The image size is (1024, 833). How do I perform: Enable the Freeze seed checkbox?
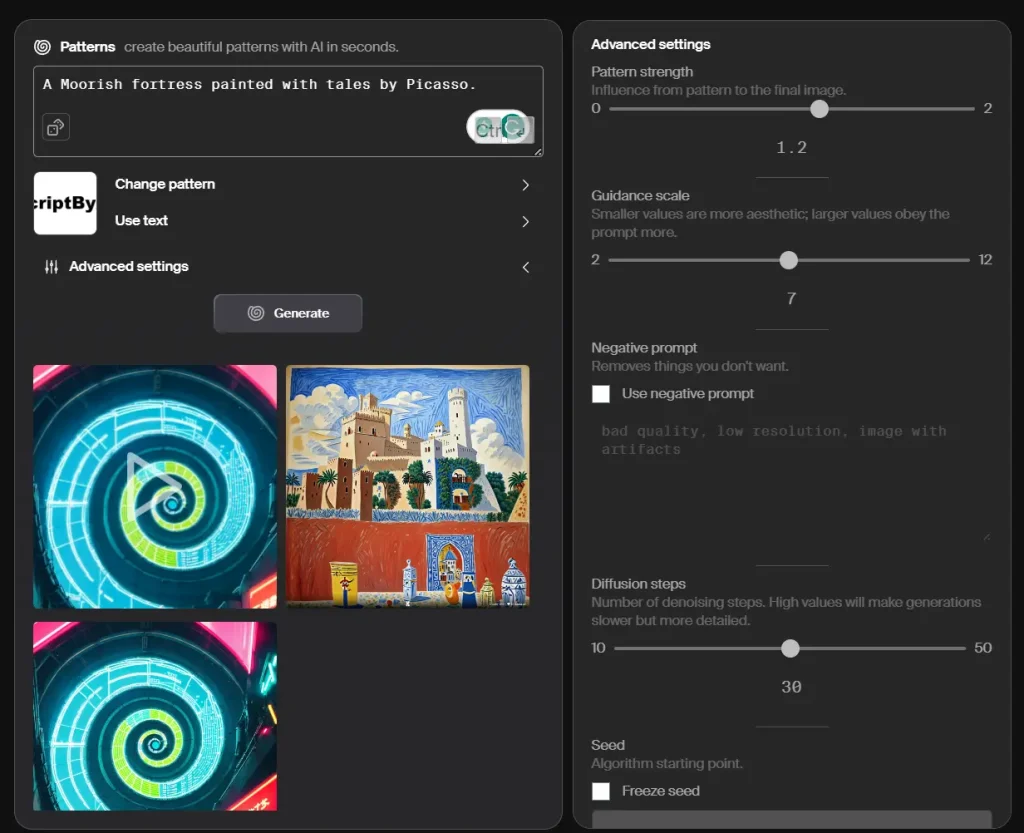[x=600, y=790]
